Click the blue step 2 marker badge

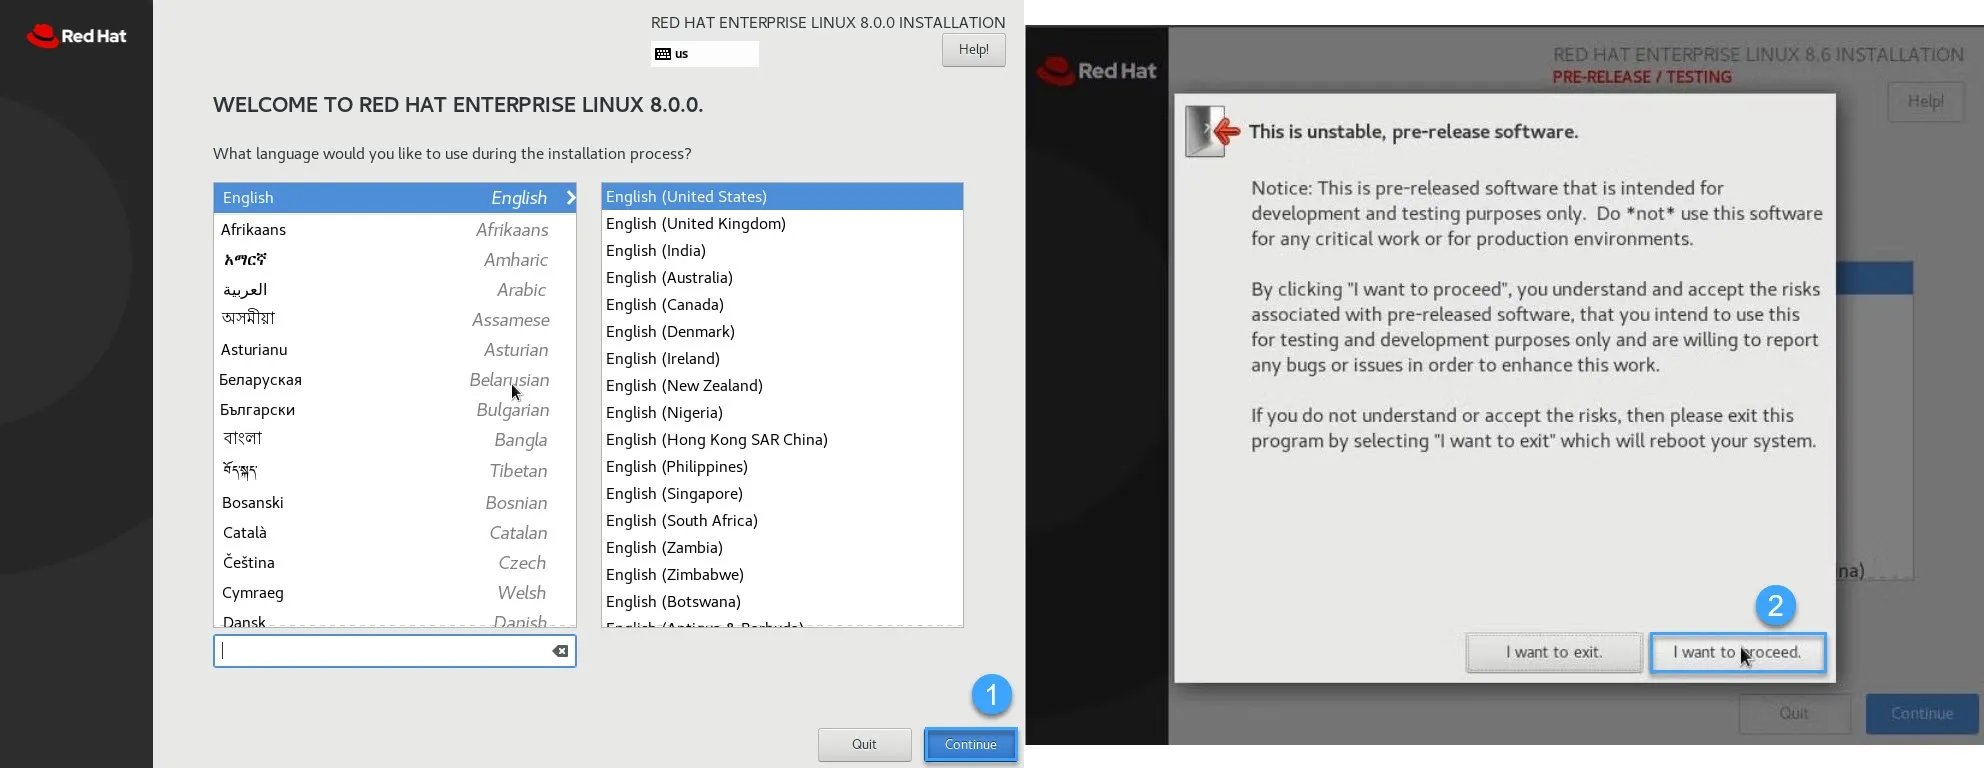1776,605
